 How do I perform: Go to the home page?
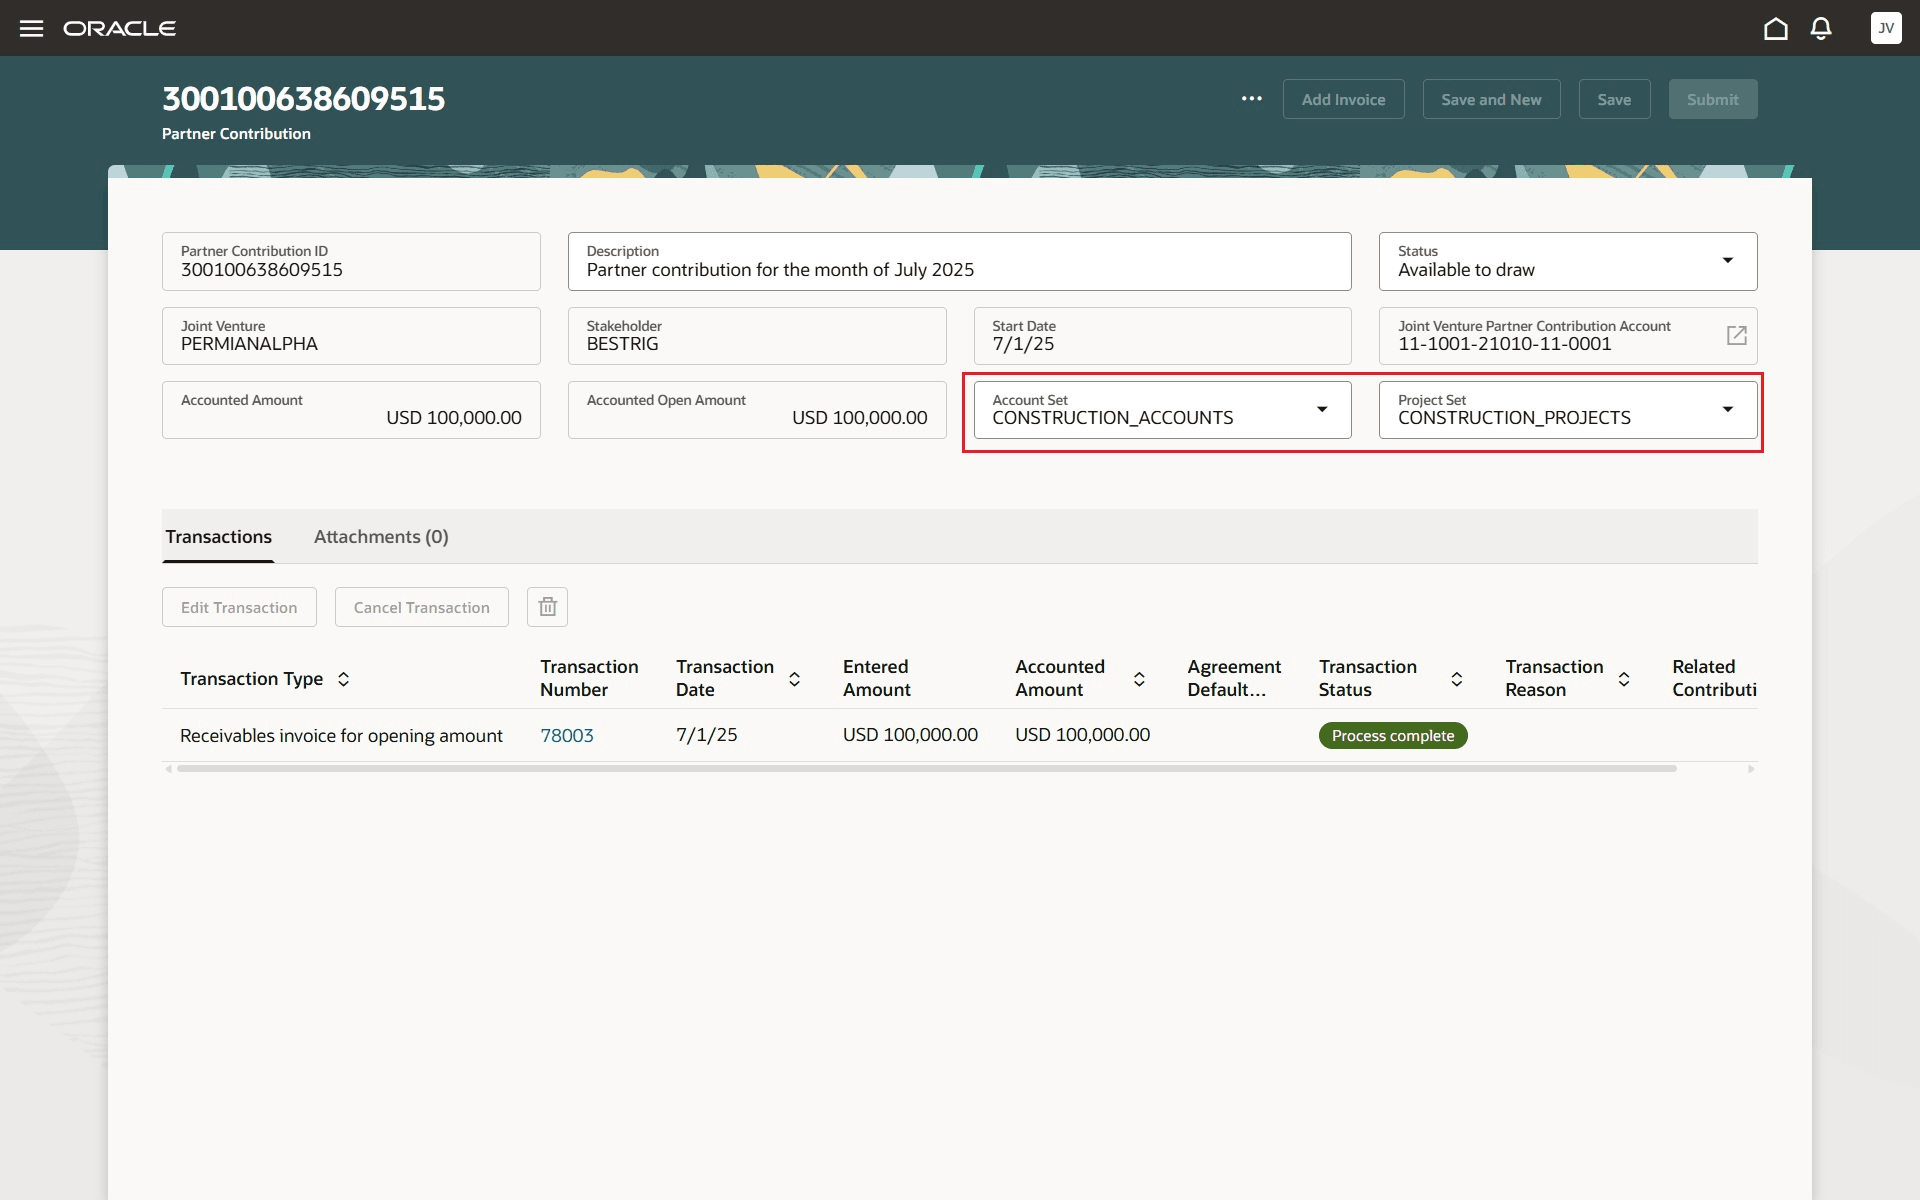[1776, 28]
